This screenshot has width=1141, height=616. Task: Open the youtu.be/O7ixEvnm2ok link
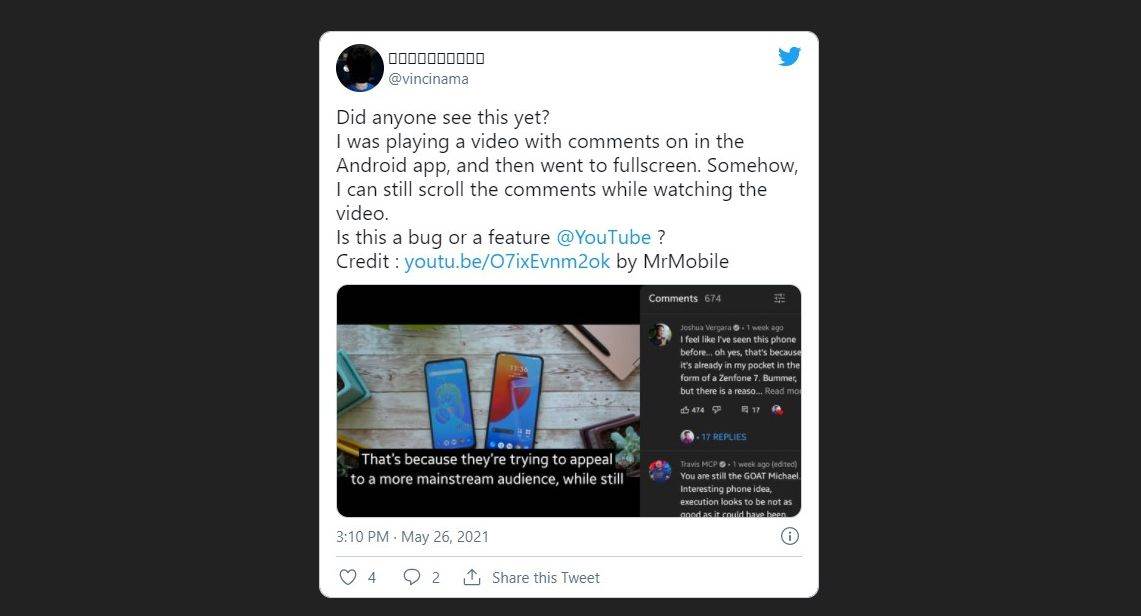pyautogui.click(x=507, y=262)
